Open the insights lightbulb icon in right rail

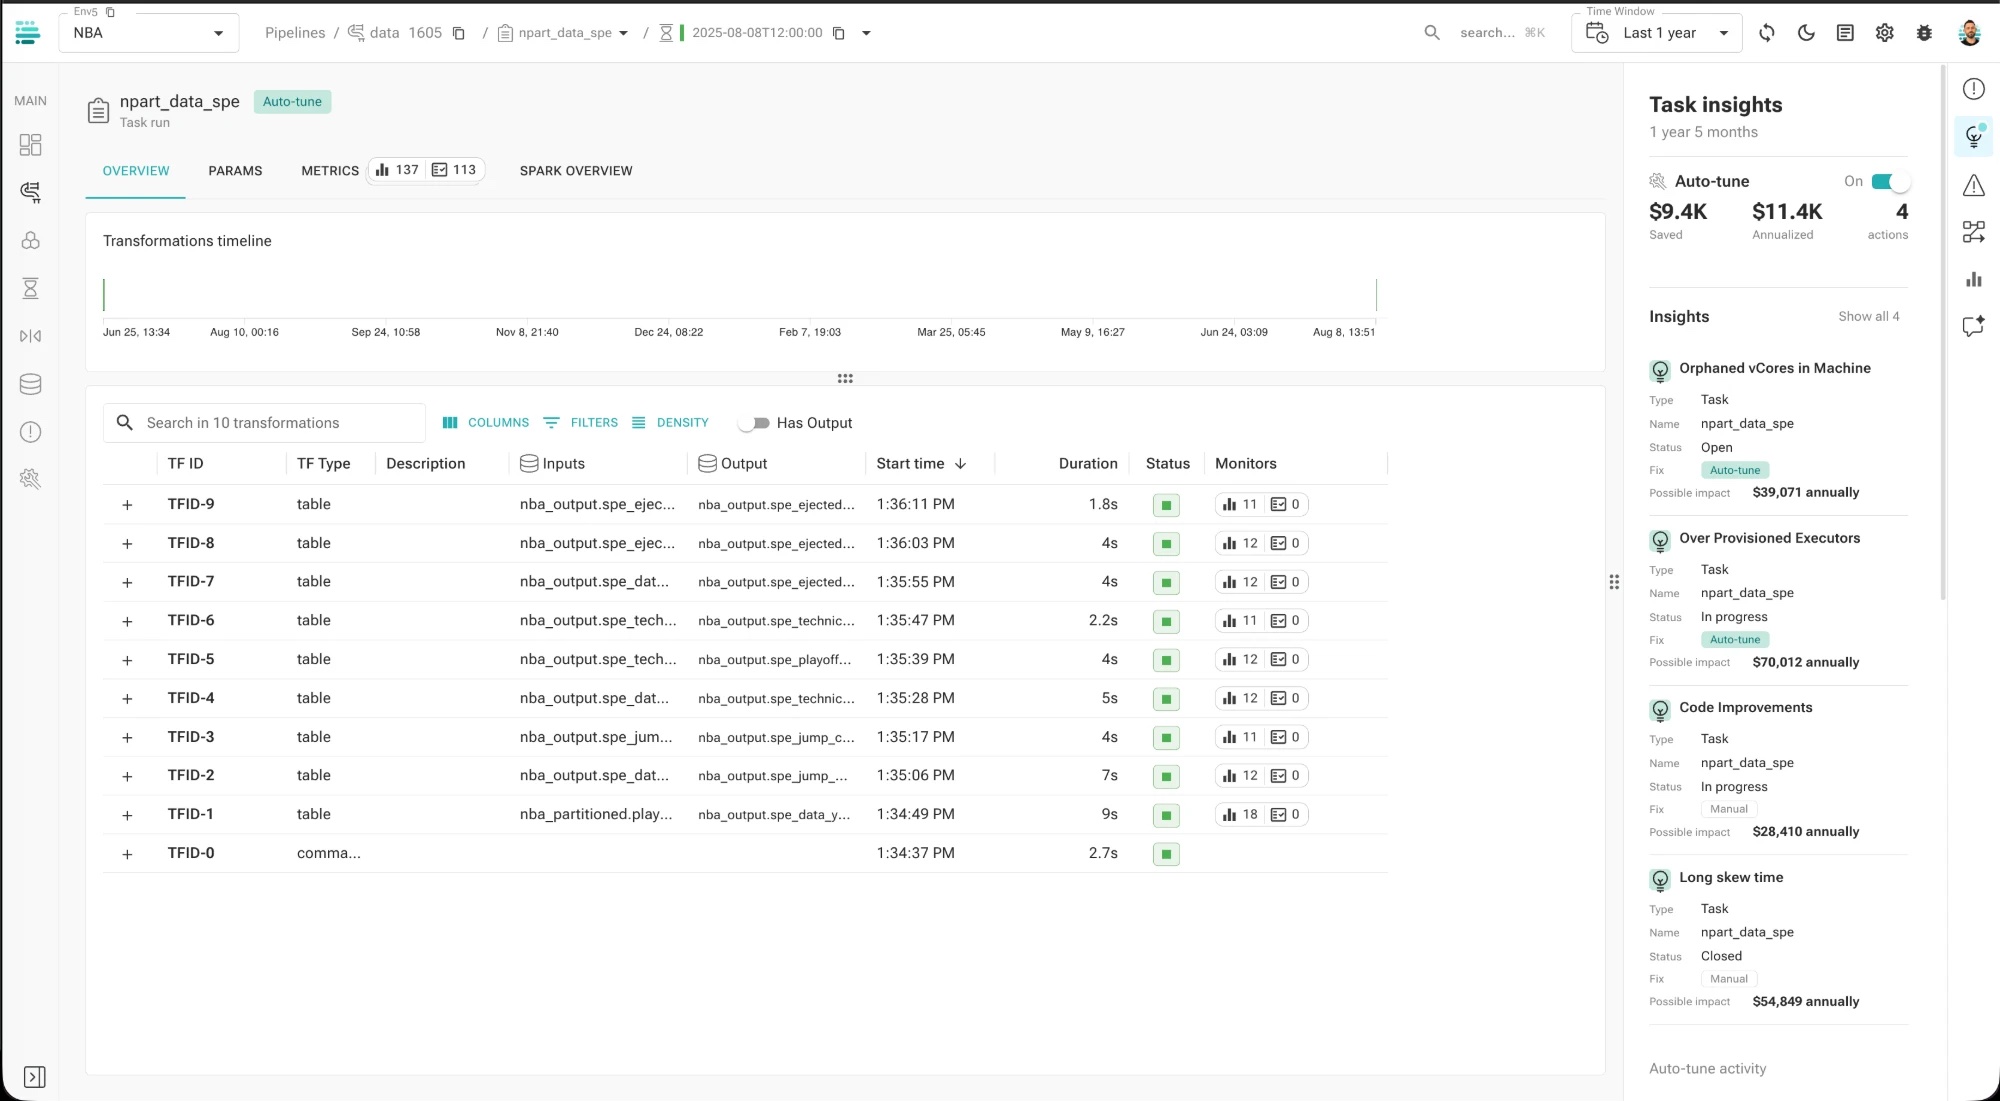[1973, 137]
